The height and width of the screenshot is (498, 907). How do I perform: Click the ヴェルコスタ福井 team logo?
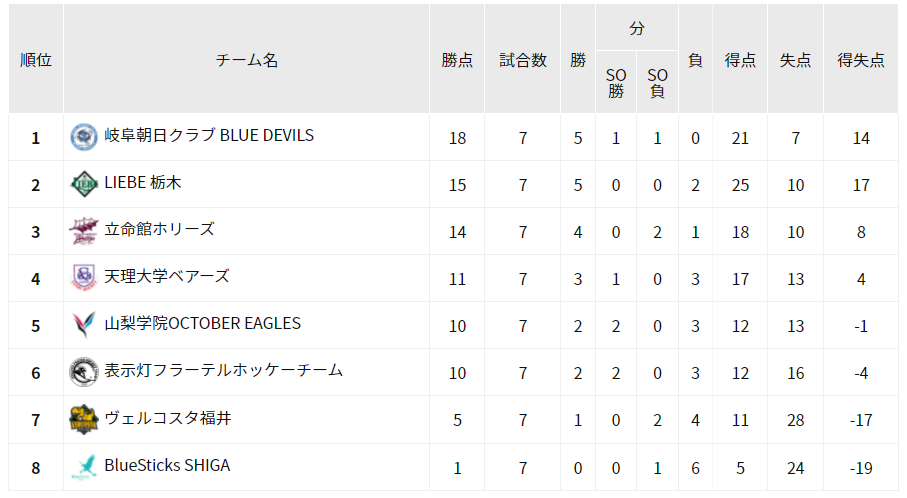point(84,419)
